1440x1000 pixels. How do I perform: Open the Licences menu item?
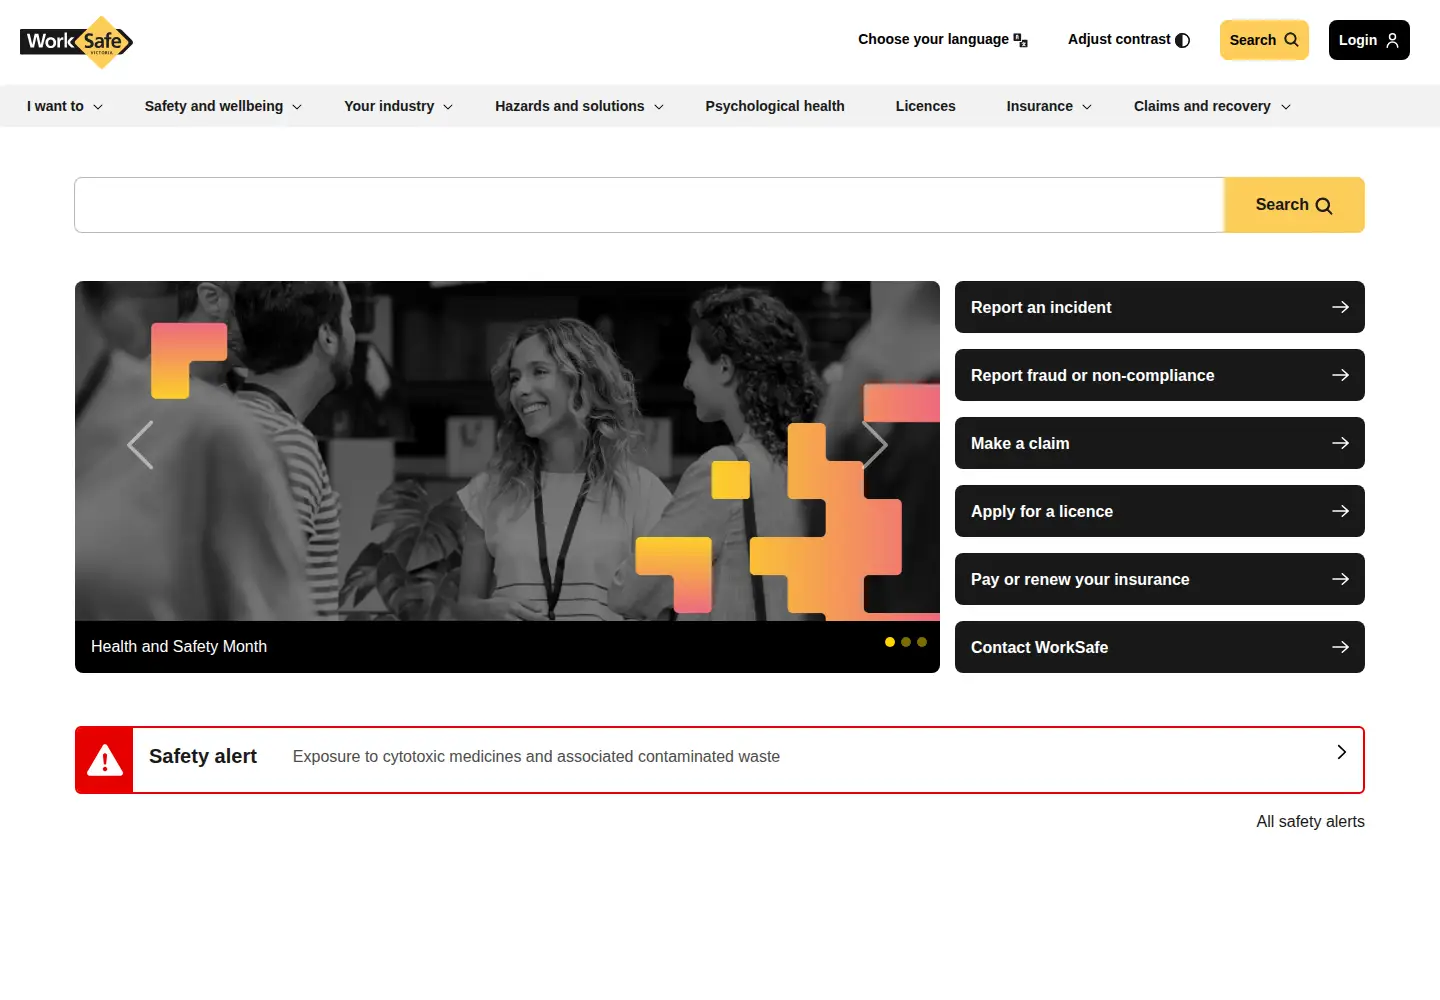click(x=925, y=106)
